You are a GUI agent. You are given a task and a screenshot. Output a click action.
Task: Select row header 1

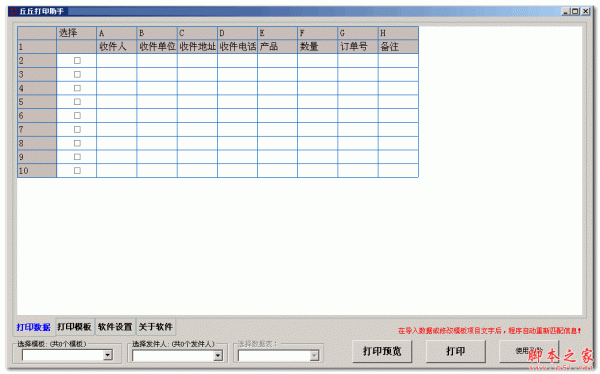point(37,47)
